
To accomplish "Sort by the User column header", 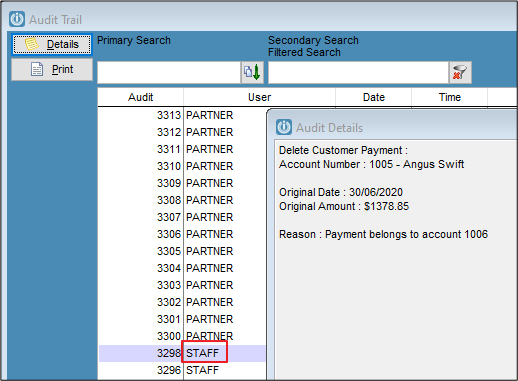I will coord(259,97).
